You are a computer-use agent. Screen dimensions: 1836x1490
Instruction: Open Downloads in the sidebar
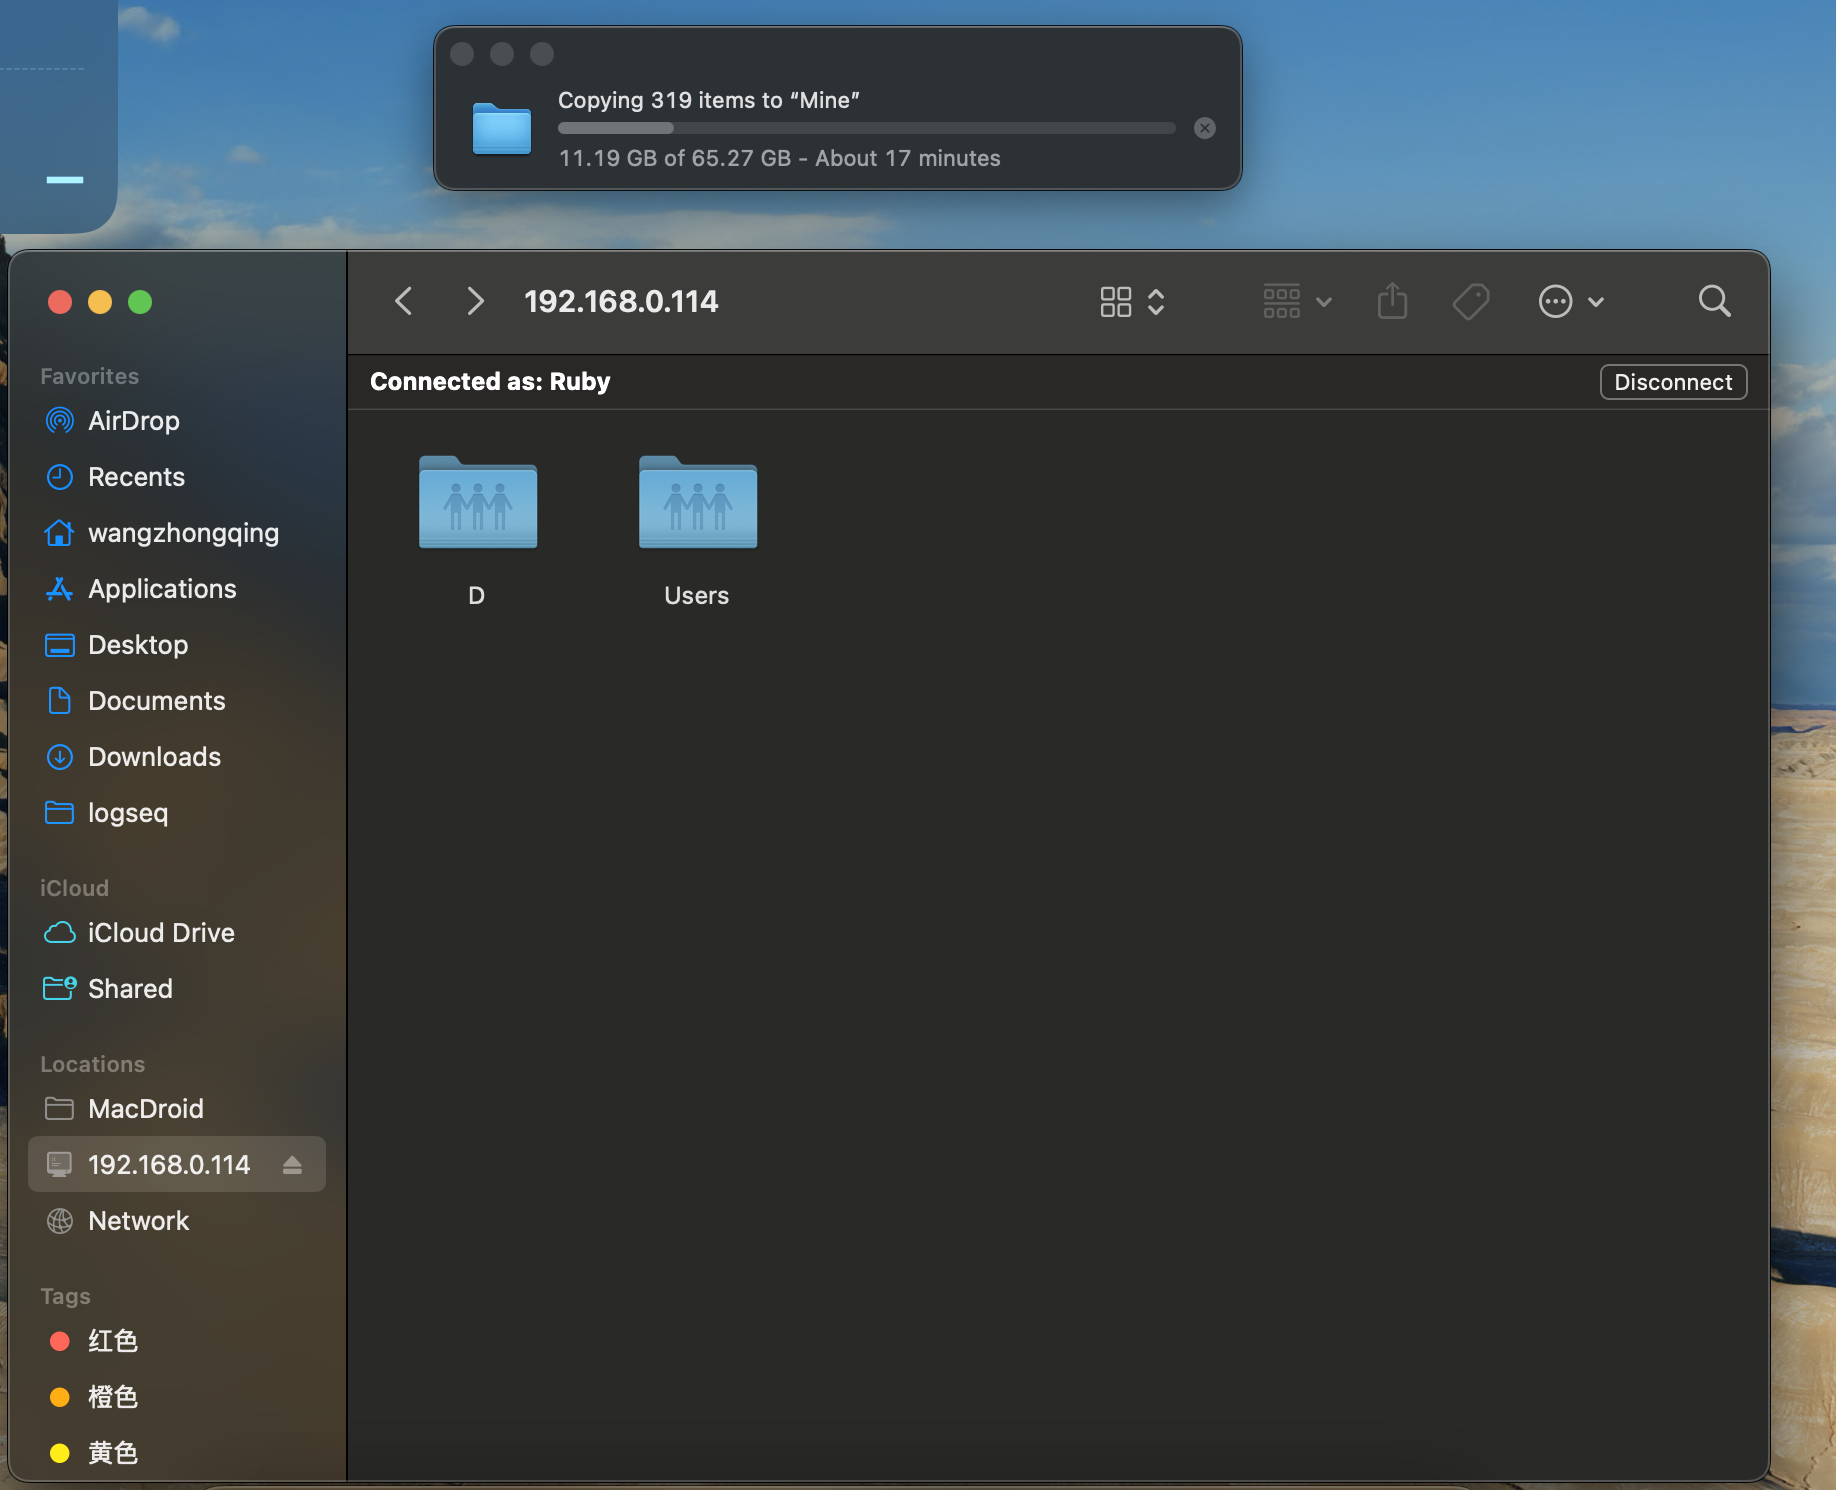tap(177, 757)
